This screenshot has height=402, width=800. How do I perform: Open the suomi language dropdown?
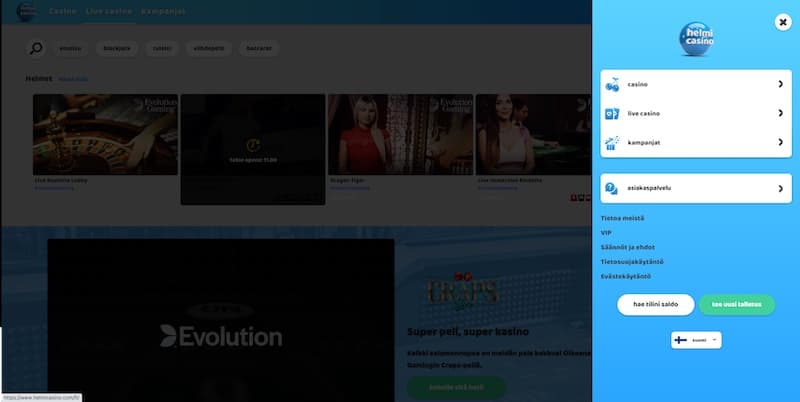(x=696, y=340)
